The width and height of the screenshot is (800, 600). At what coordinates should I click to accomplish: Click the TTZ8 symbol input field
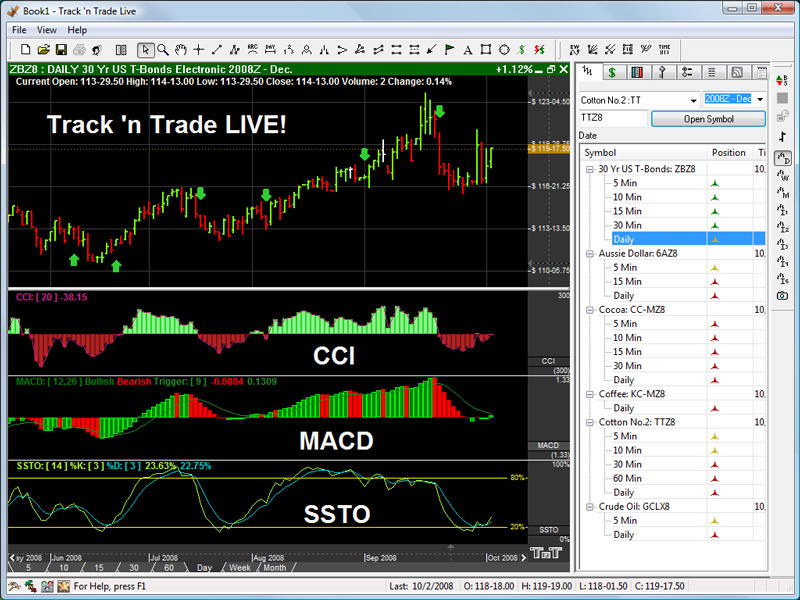pos(613,118)
